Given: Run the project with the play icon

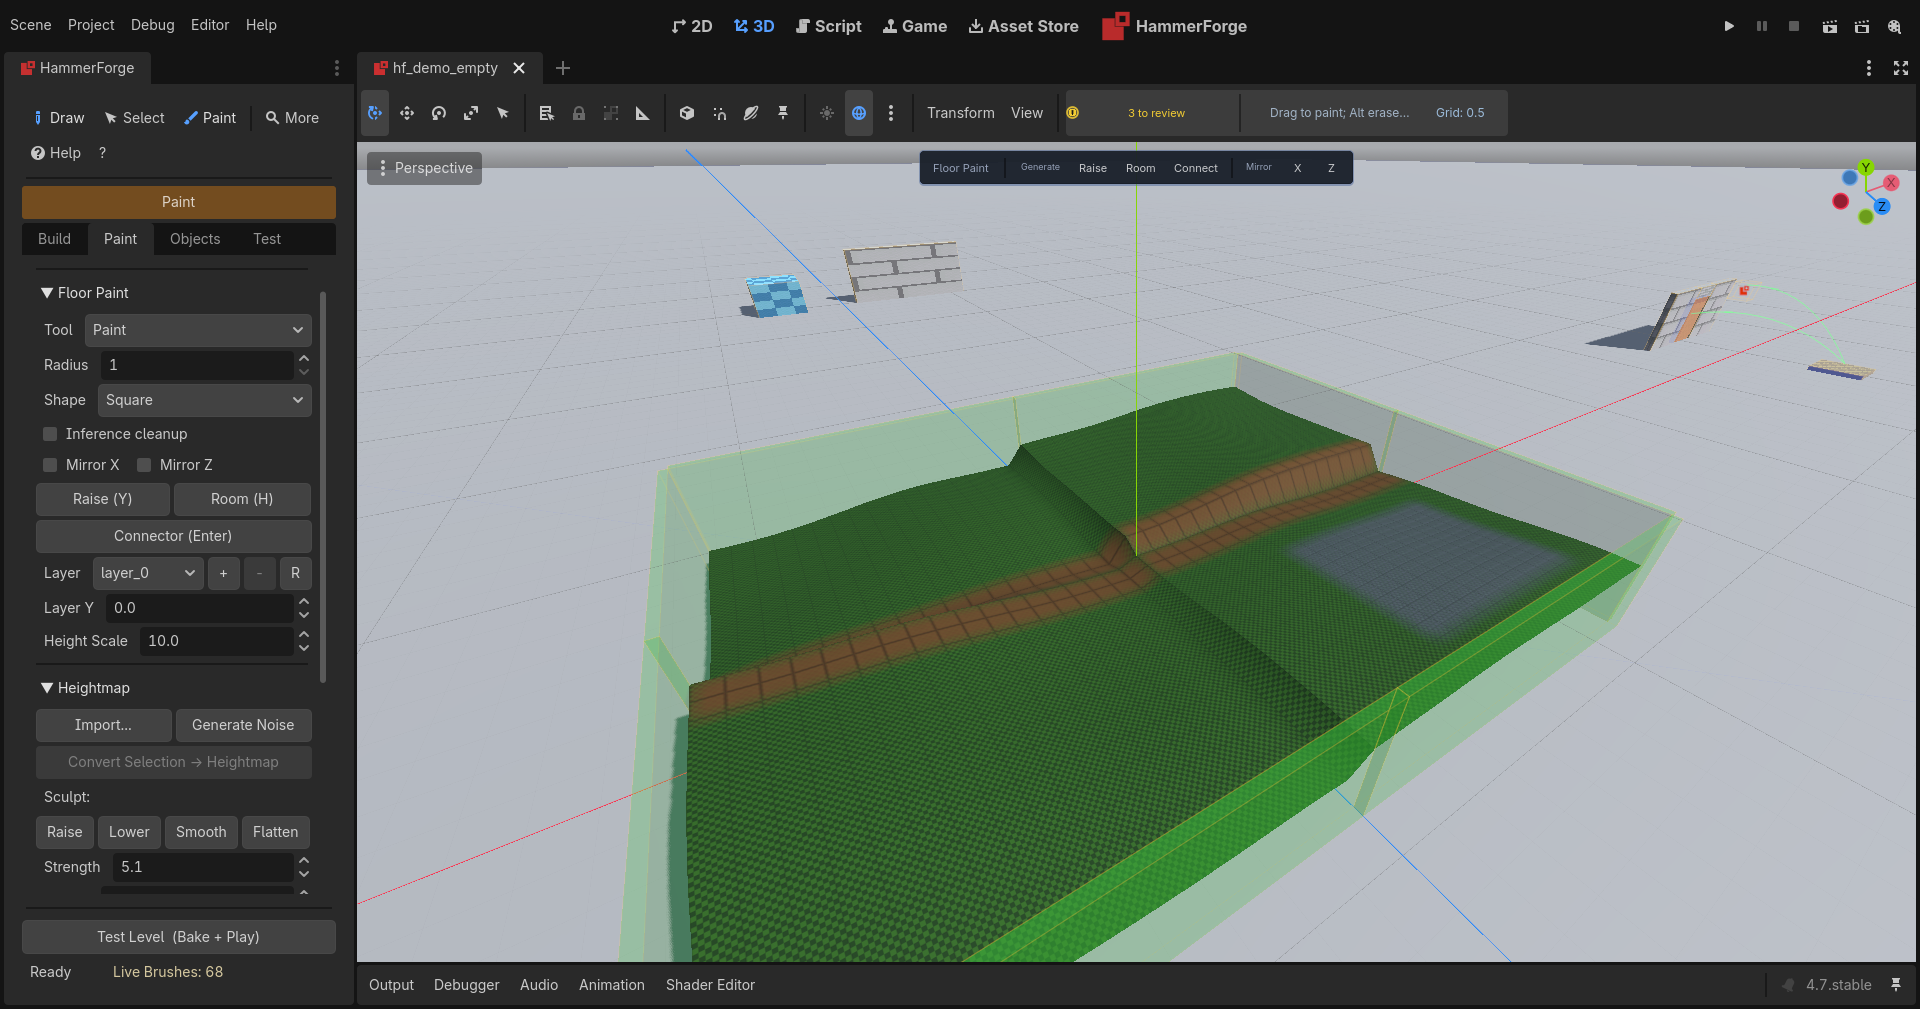Looking at the screenshot, I should [1729, 26].
